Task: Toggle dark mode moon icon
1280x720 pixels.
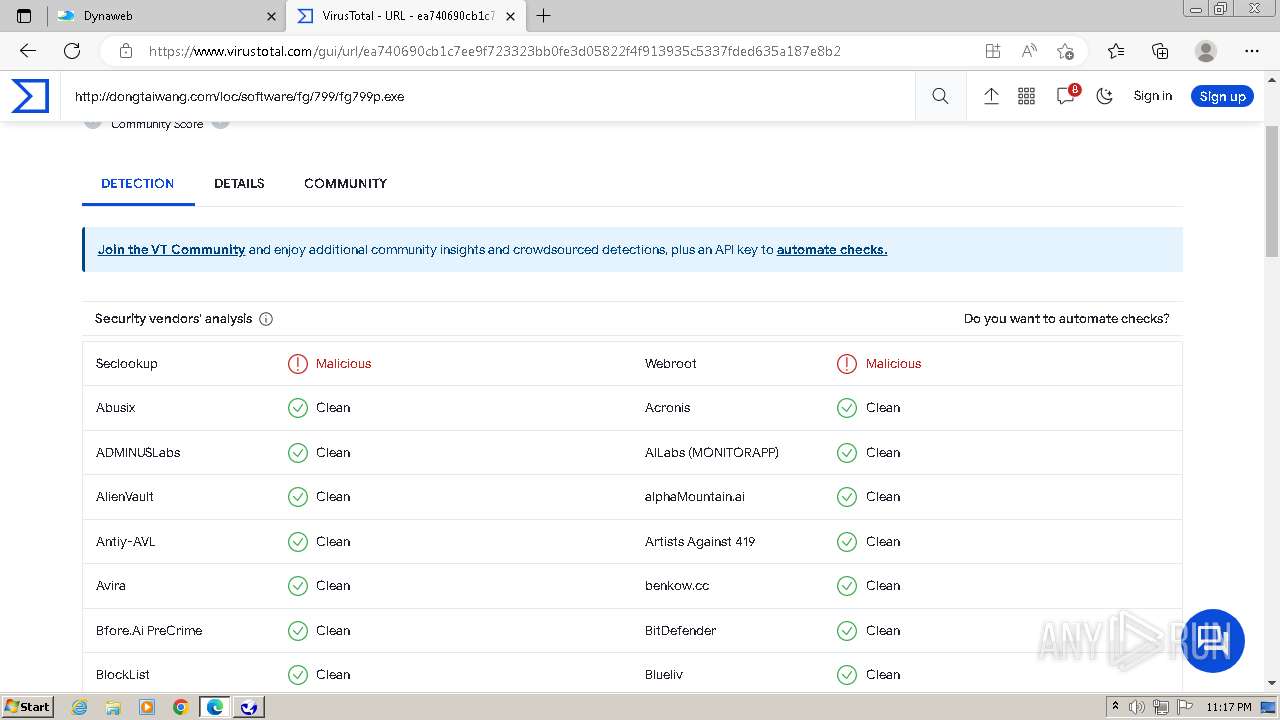Action: pos(1105,96)
